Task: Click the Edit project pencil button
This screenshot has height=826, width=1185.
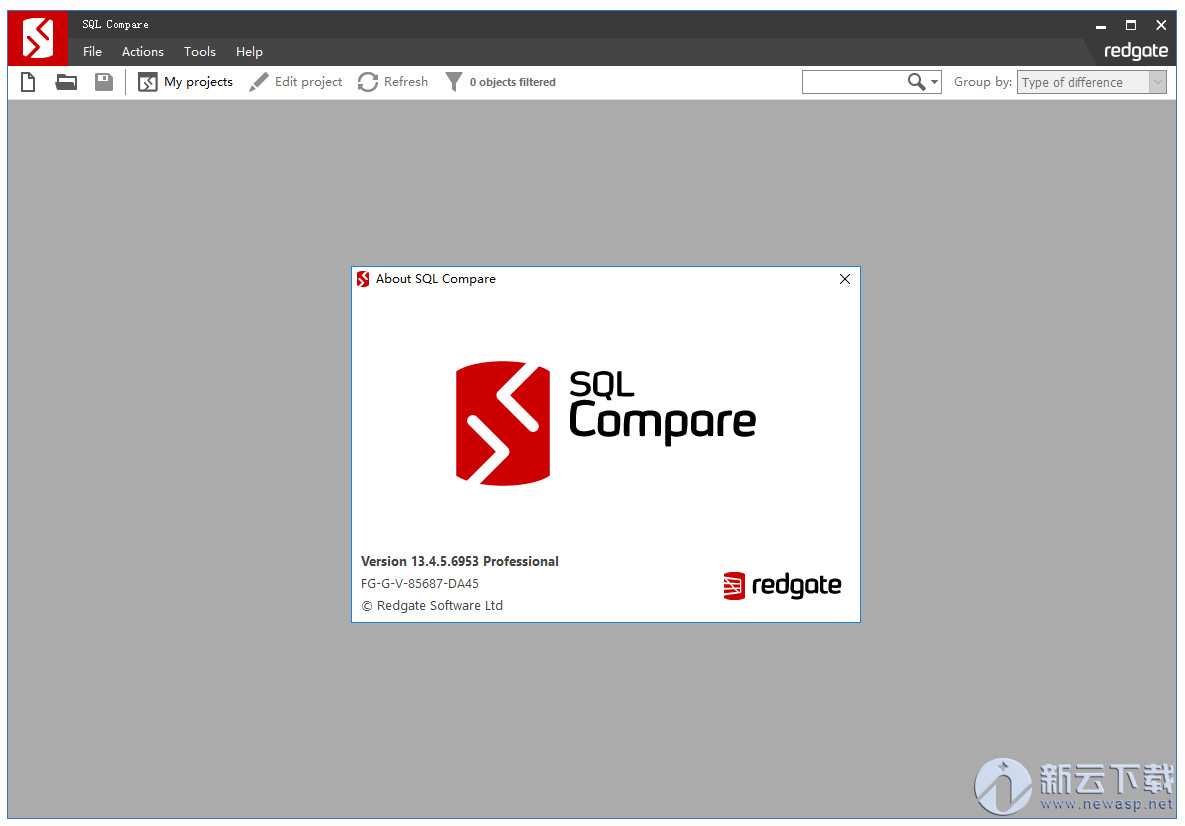Action: (x=296, y=82)
